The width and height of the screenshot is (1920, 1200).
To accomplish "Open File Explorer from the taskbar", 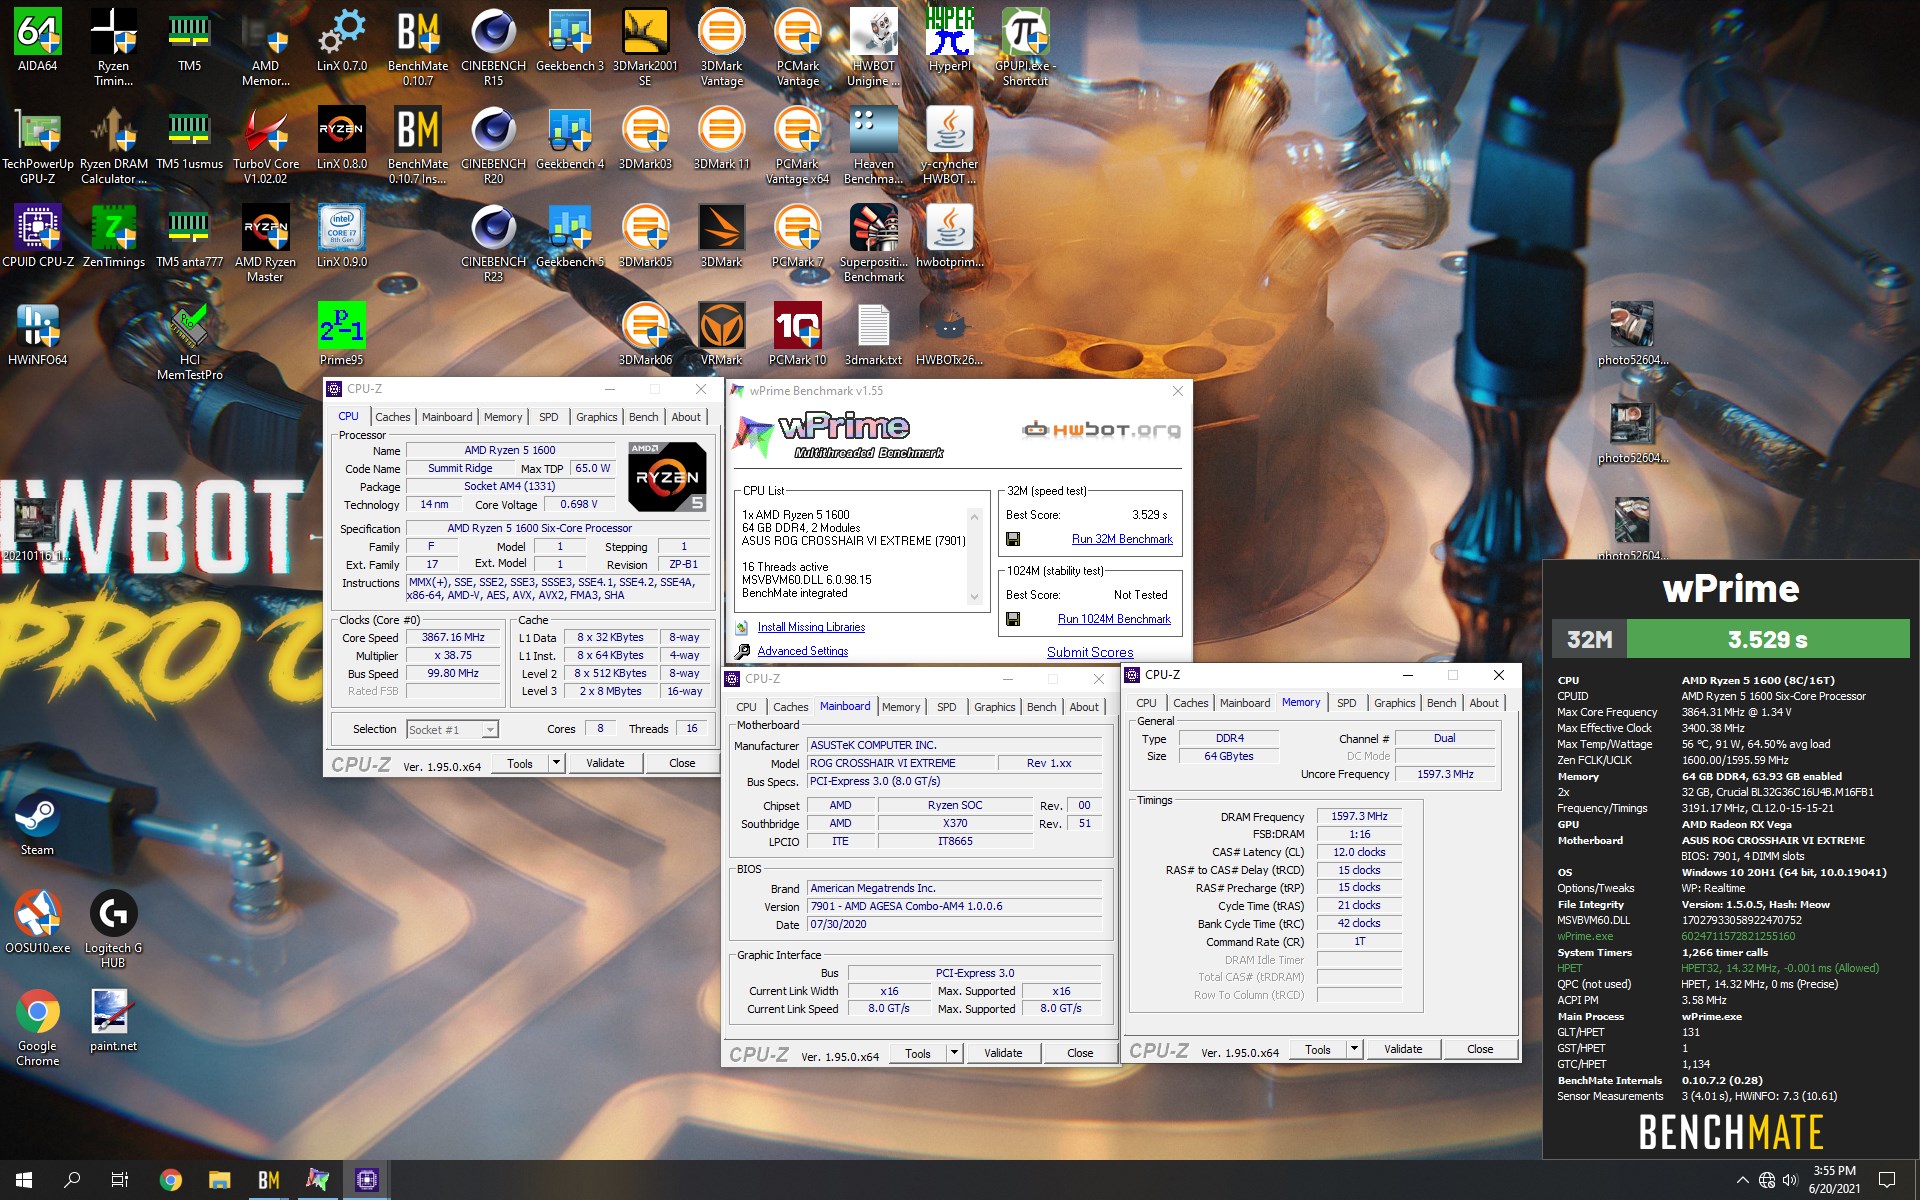I will tap(219, 1180).
